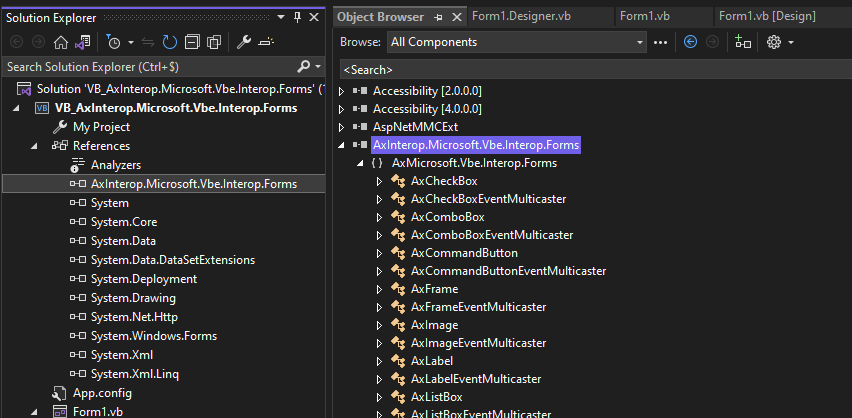852x418 pixels.
Task: Expand the AxCommandButton class
Action: pyautogui.click(x=379, y=253)
